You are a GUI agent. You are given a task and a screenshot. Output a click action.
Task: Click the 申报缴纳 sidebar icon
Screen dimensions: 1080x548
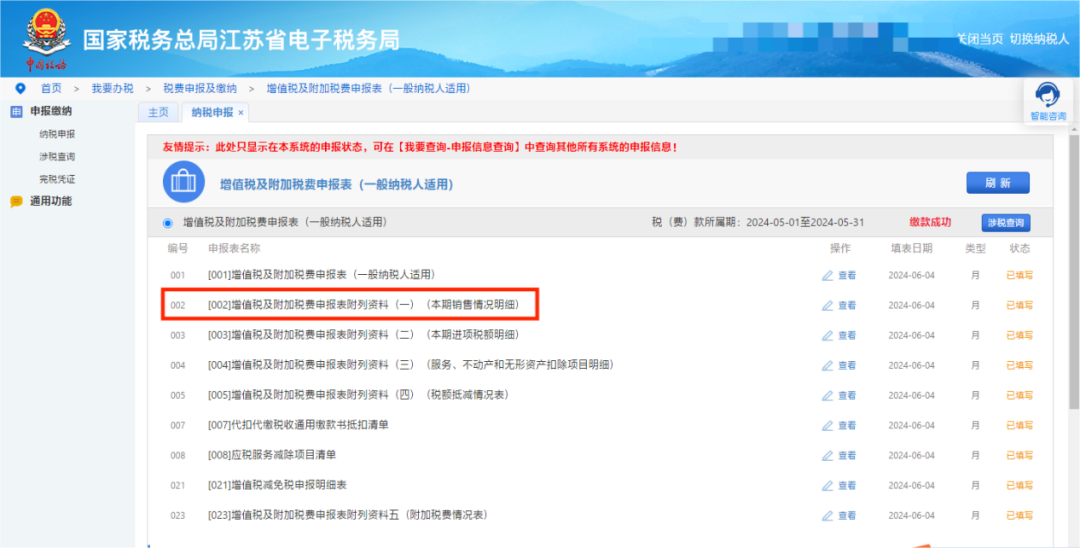pyautogui.click(x=16, y=112)
